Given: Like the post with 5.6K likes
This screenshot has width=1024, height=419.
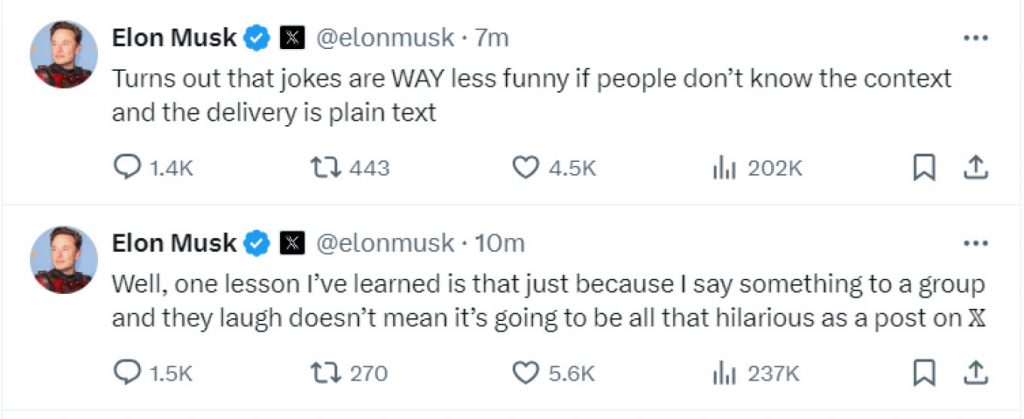Looking at the screenshot, I should click(526, 373).
